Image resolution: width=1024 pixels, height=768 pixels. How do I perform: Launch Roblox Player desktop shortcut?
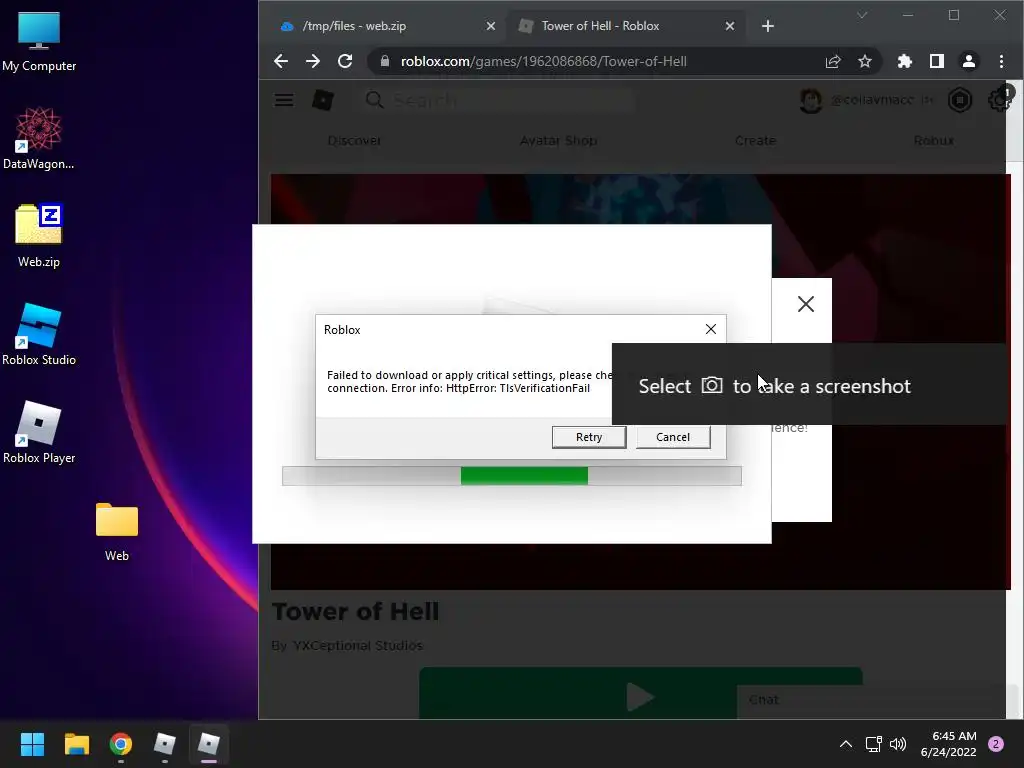39,432
